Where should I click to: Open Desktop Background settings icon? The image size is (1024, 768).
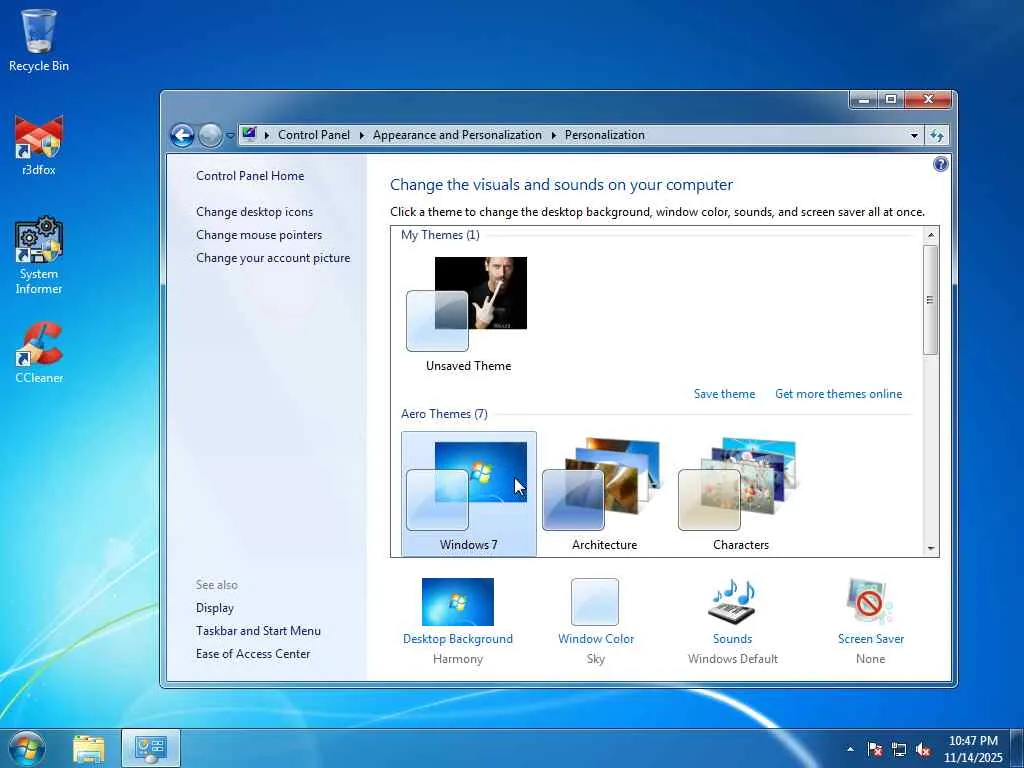click(x=458, y=602)
